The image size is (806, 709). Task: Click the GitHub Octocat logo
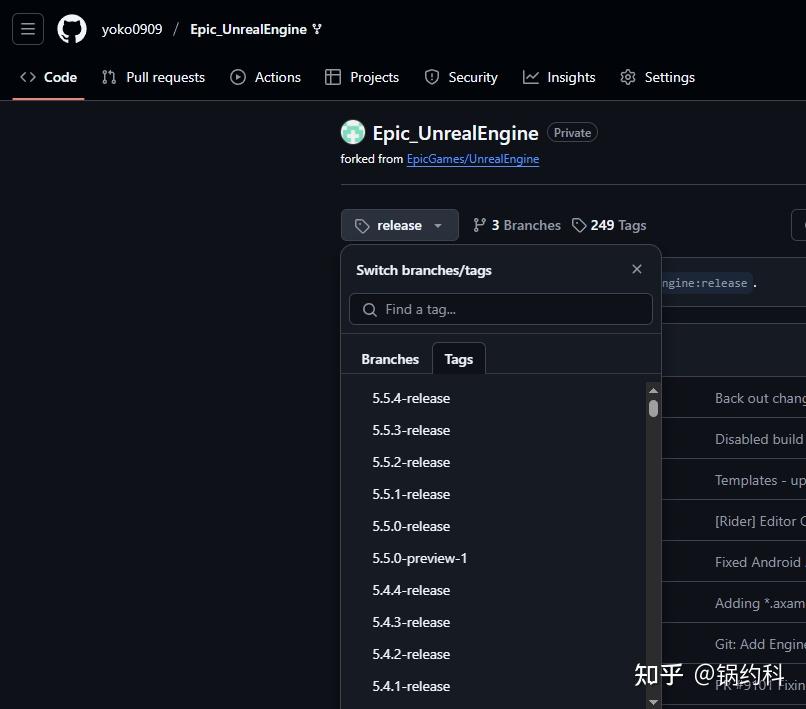pyautogui.click(x=72, y=29)
